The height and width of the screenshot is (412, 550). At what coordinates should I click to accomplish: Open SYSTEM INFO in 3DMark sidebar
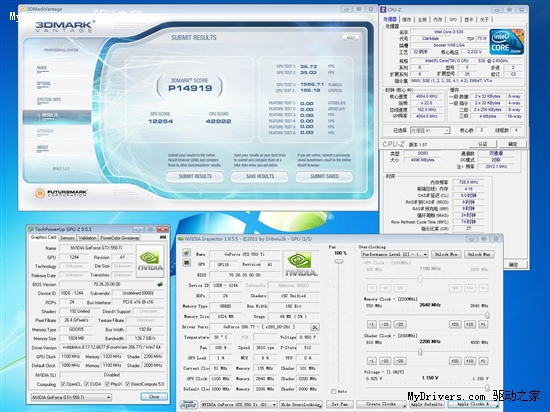pyautogui.click(x=49, y=100)
